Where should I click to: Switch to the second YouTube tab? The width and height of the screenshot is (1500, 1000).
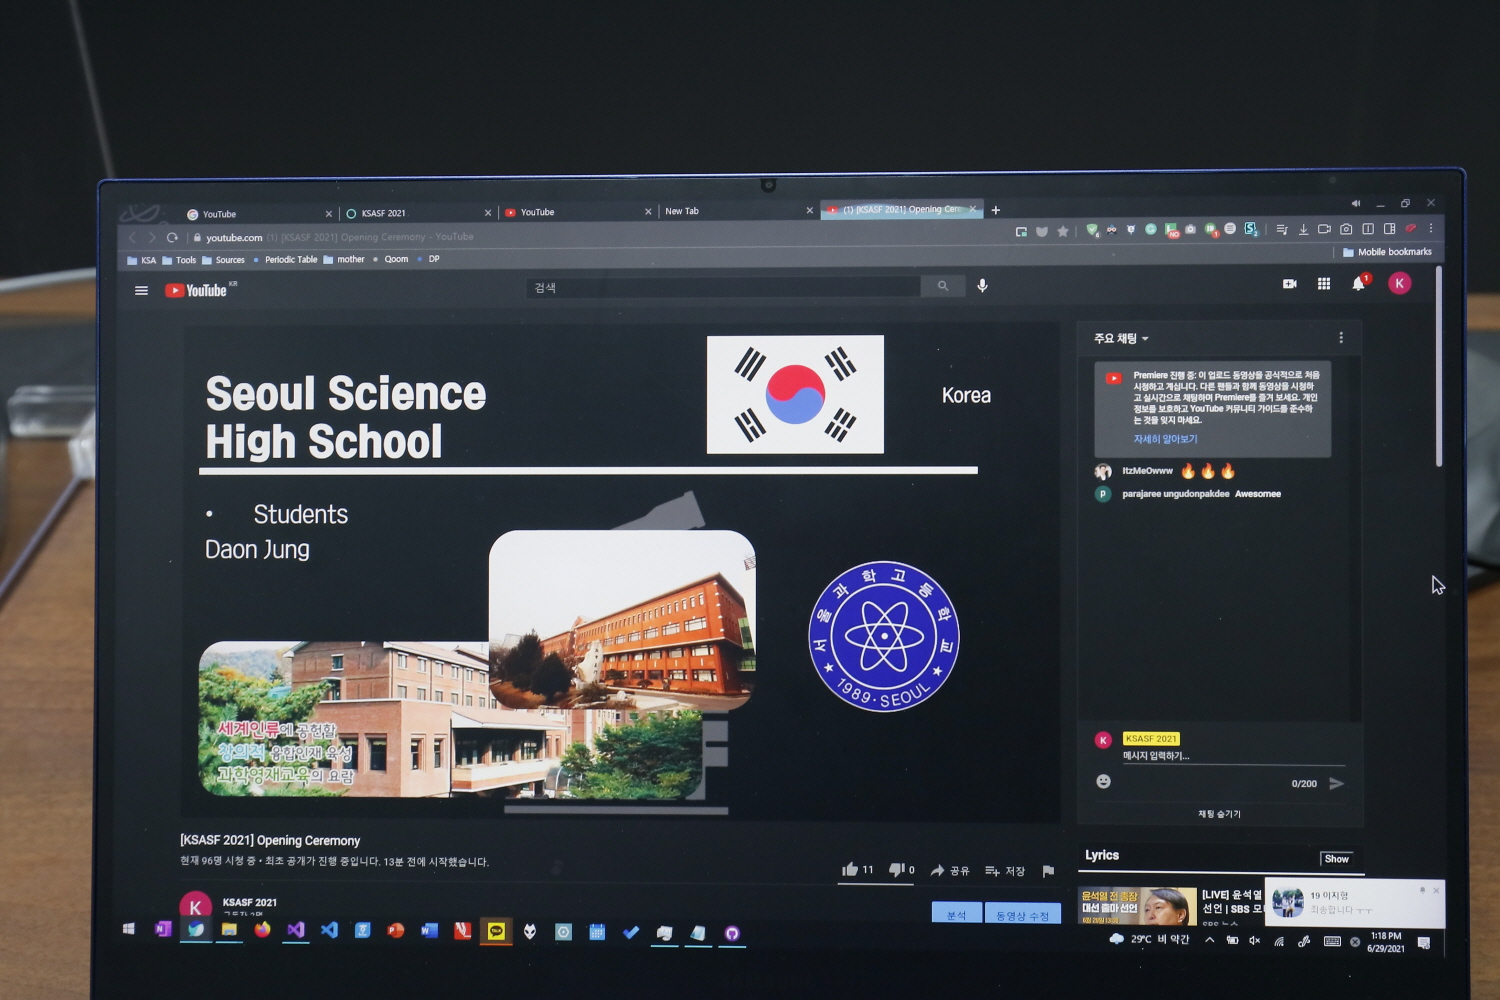click(x=576, y=212)
